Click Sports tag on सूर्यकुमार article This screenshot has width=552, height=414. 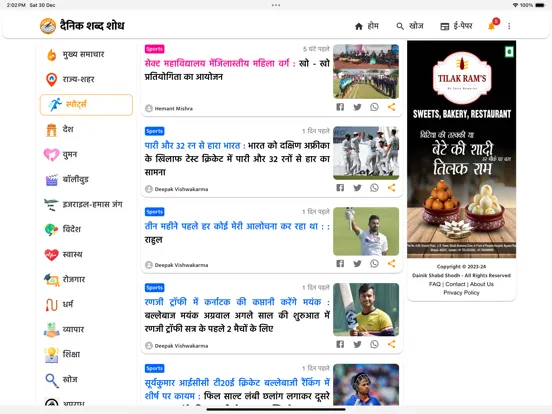point(155,368)
